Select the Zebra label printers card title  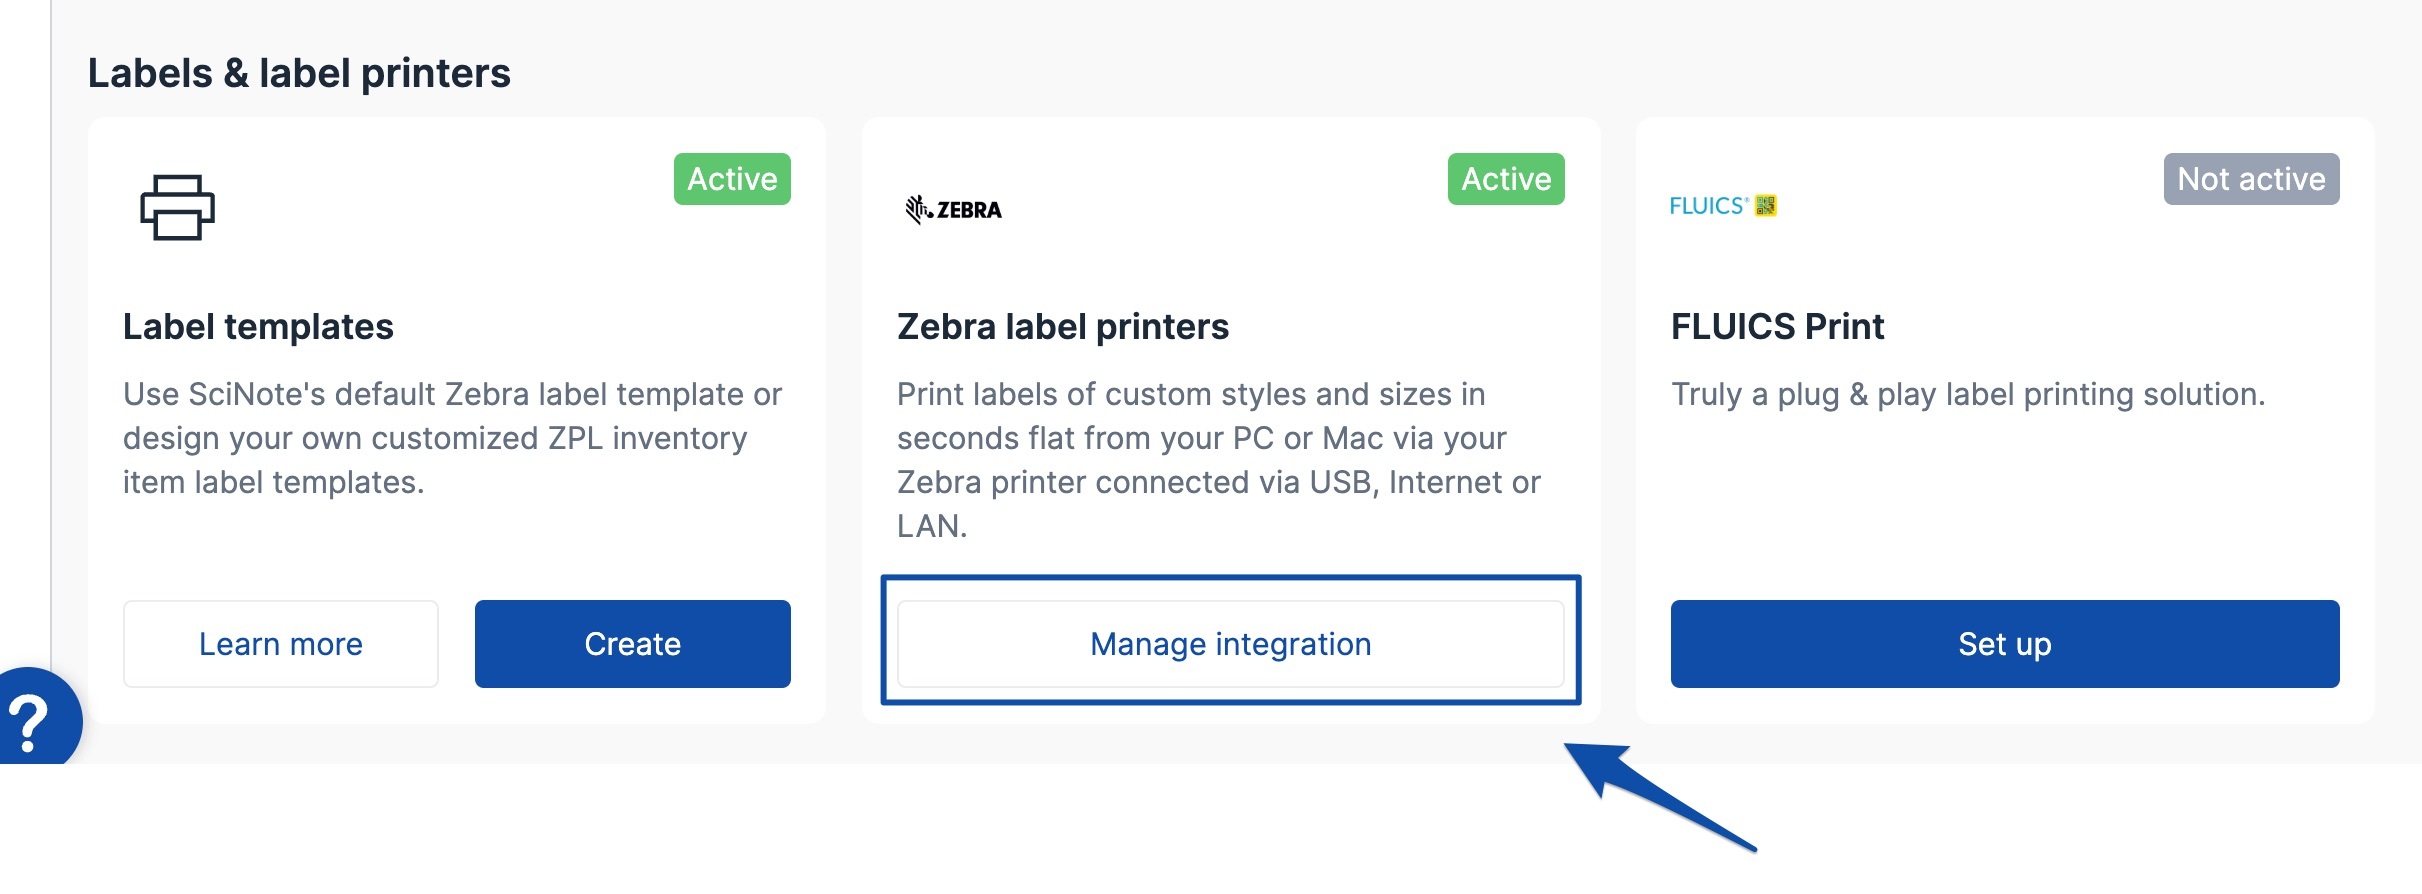(x=1065, y=326)
